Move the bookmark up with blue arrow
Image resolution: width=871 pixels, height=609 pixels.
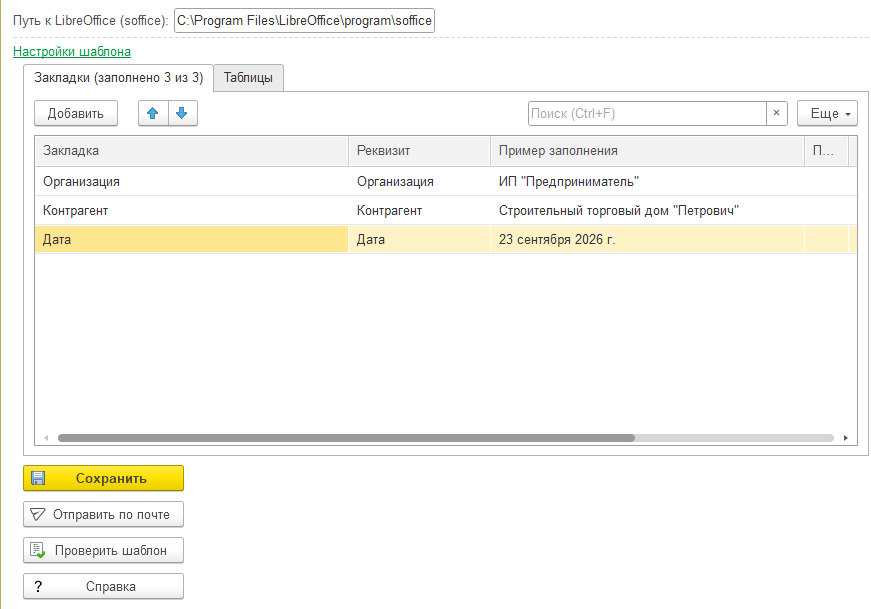point(153,113)
